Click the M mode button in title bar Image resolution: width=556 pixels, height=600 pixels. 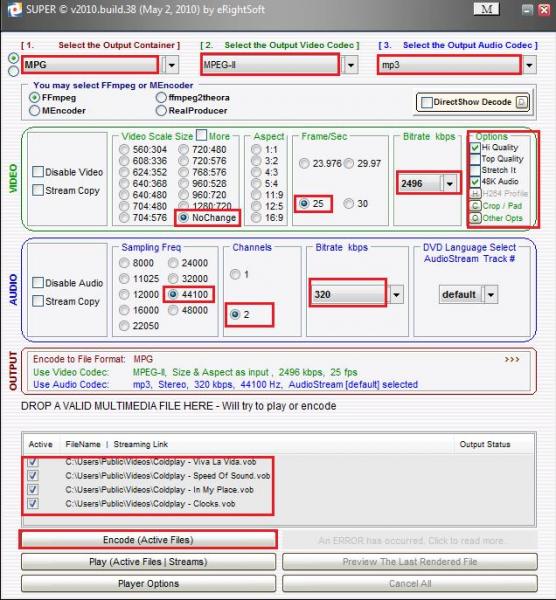486,9
